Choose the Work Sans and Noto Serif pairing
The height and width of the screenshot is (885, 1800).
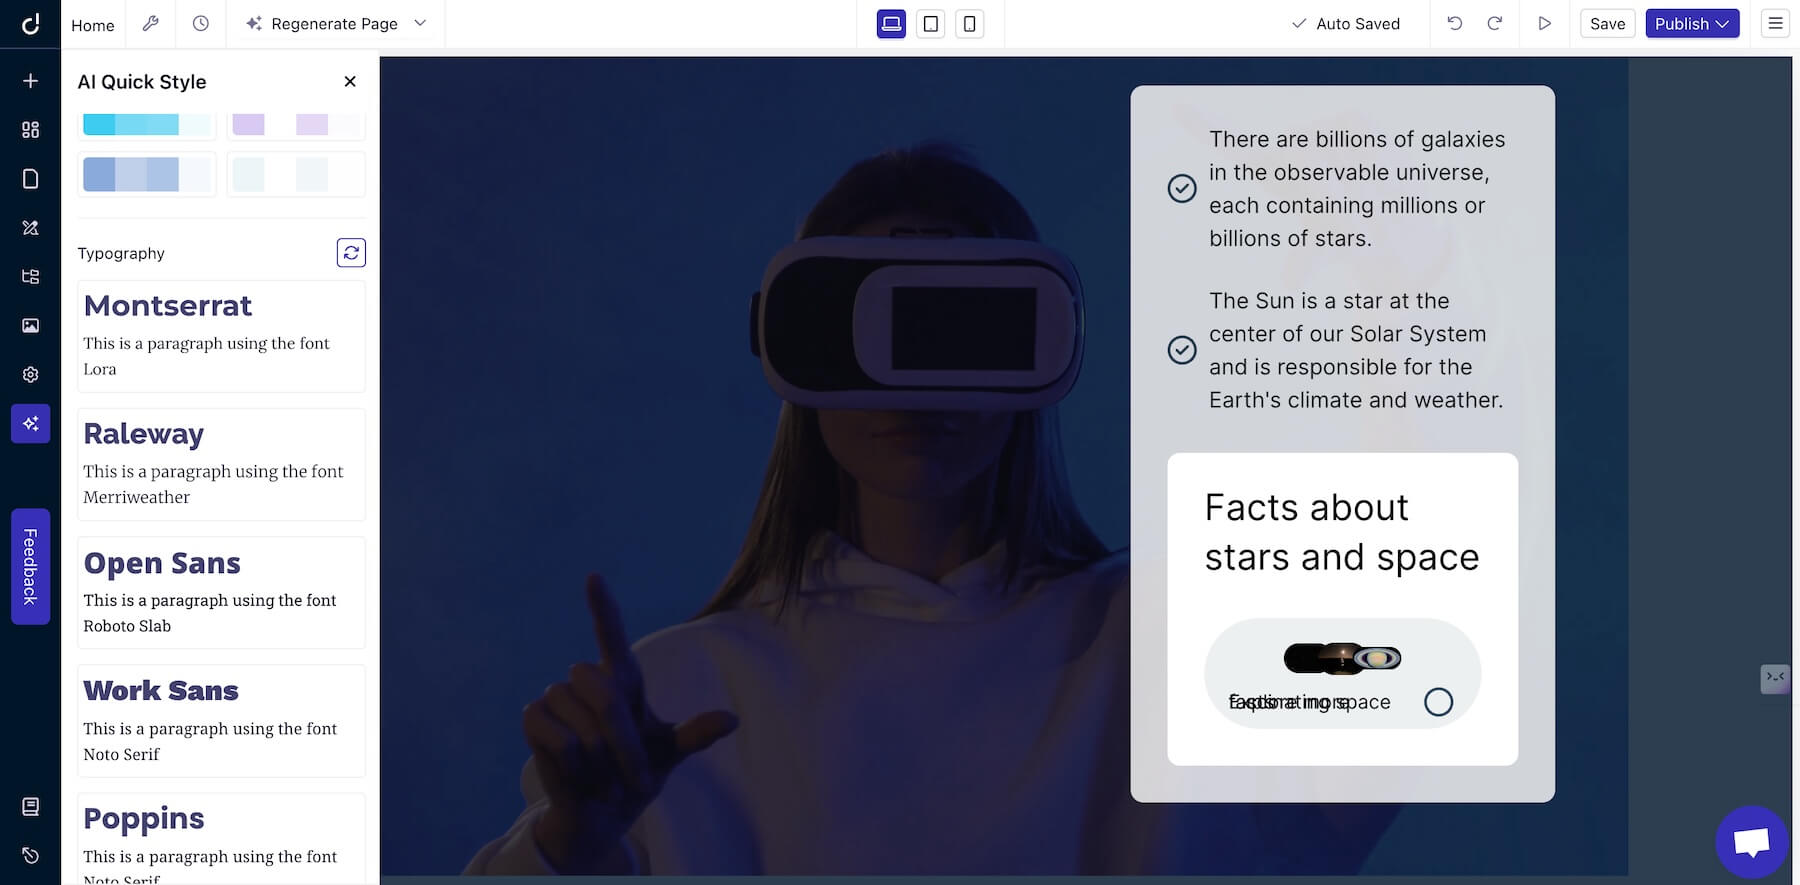221,721
